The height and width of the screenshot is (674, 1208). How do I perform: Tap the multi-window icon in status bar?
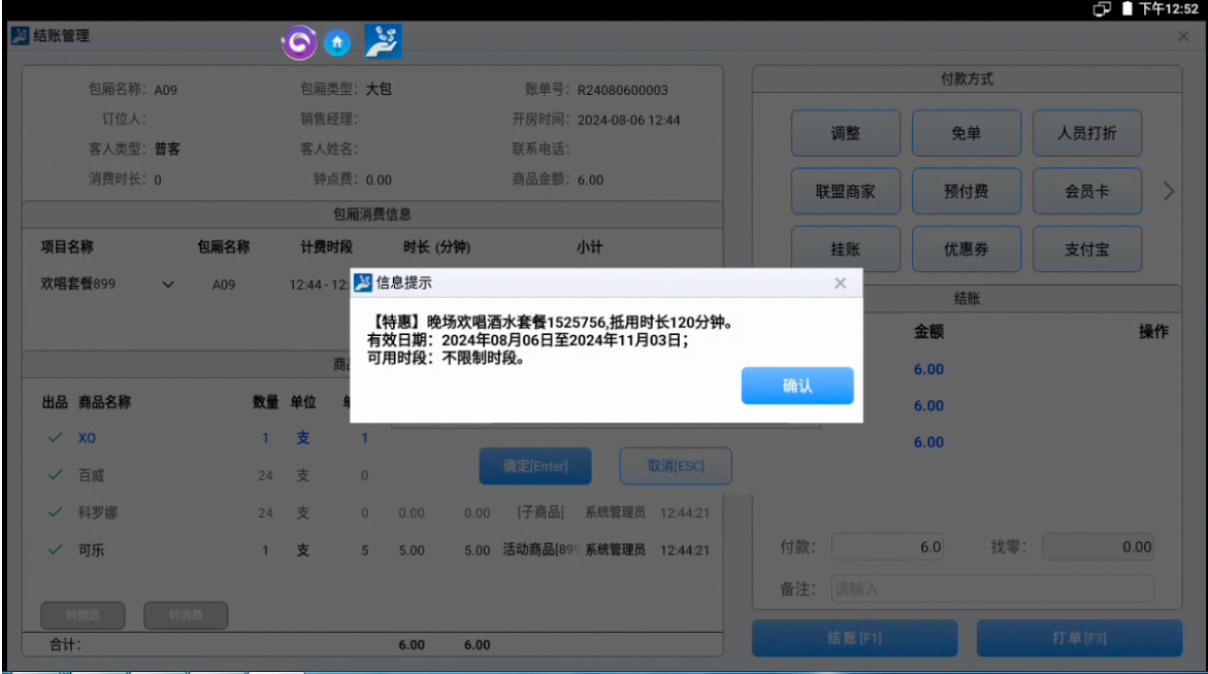point(1100,8)
